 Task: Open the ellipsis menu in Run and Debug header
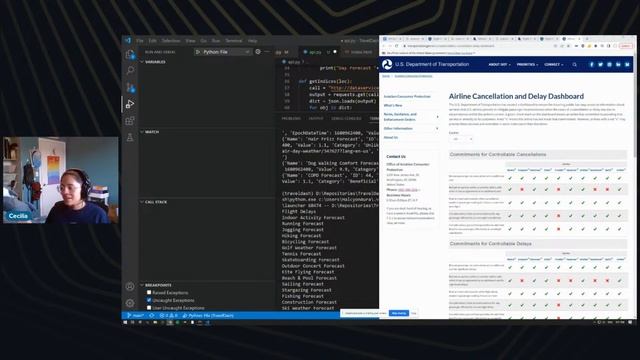[x=267, y=52]
